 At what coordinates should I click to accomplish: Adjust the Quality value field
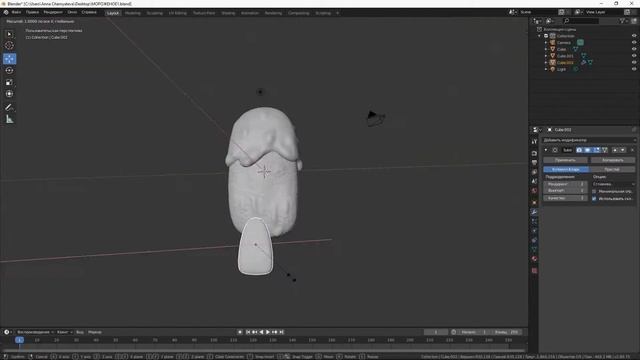pyautogui.click(x=565, y=198)
